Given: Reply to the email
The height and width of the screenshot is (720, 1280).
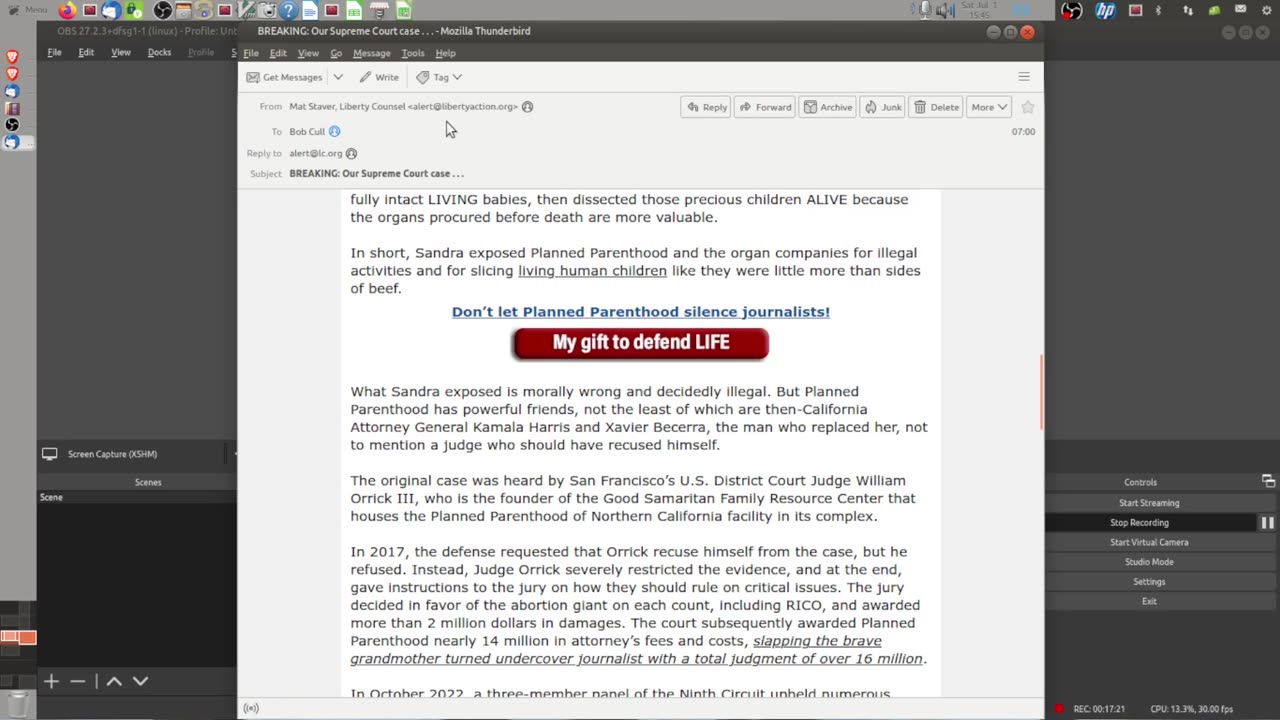Looking at the screenshot, I should [x=706, y=107].
